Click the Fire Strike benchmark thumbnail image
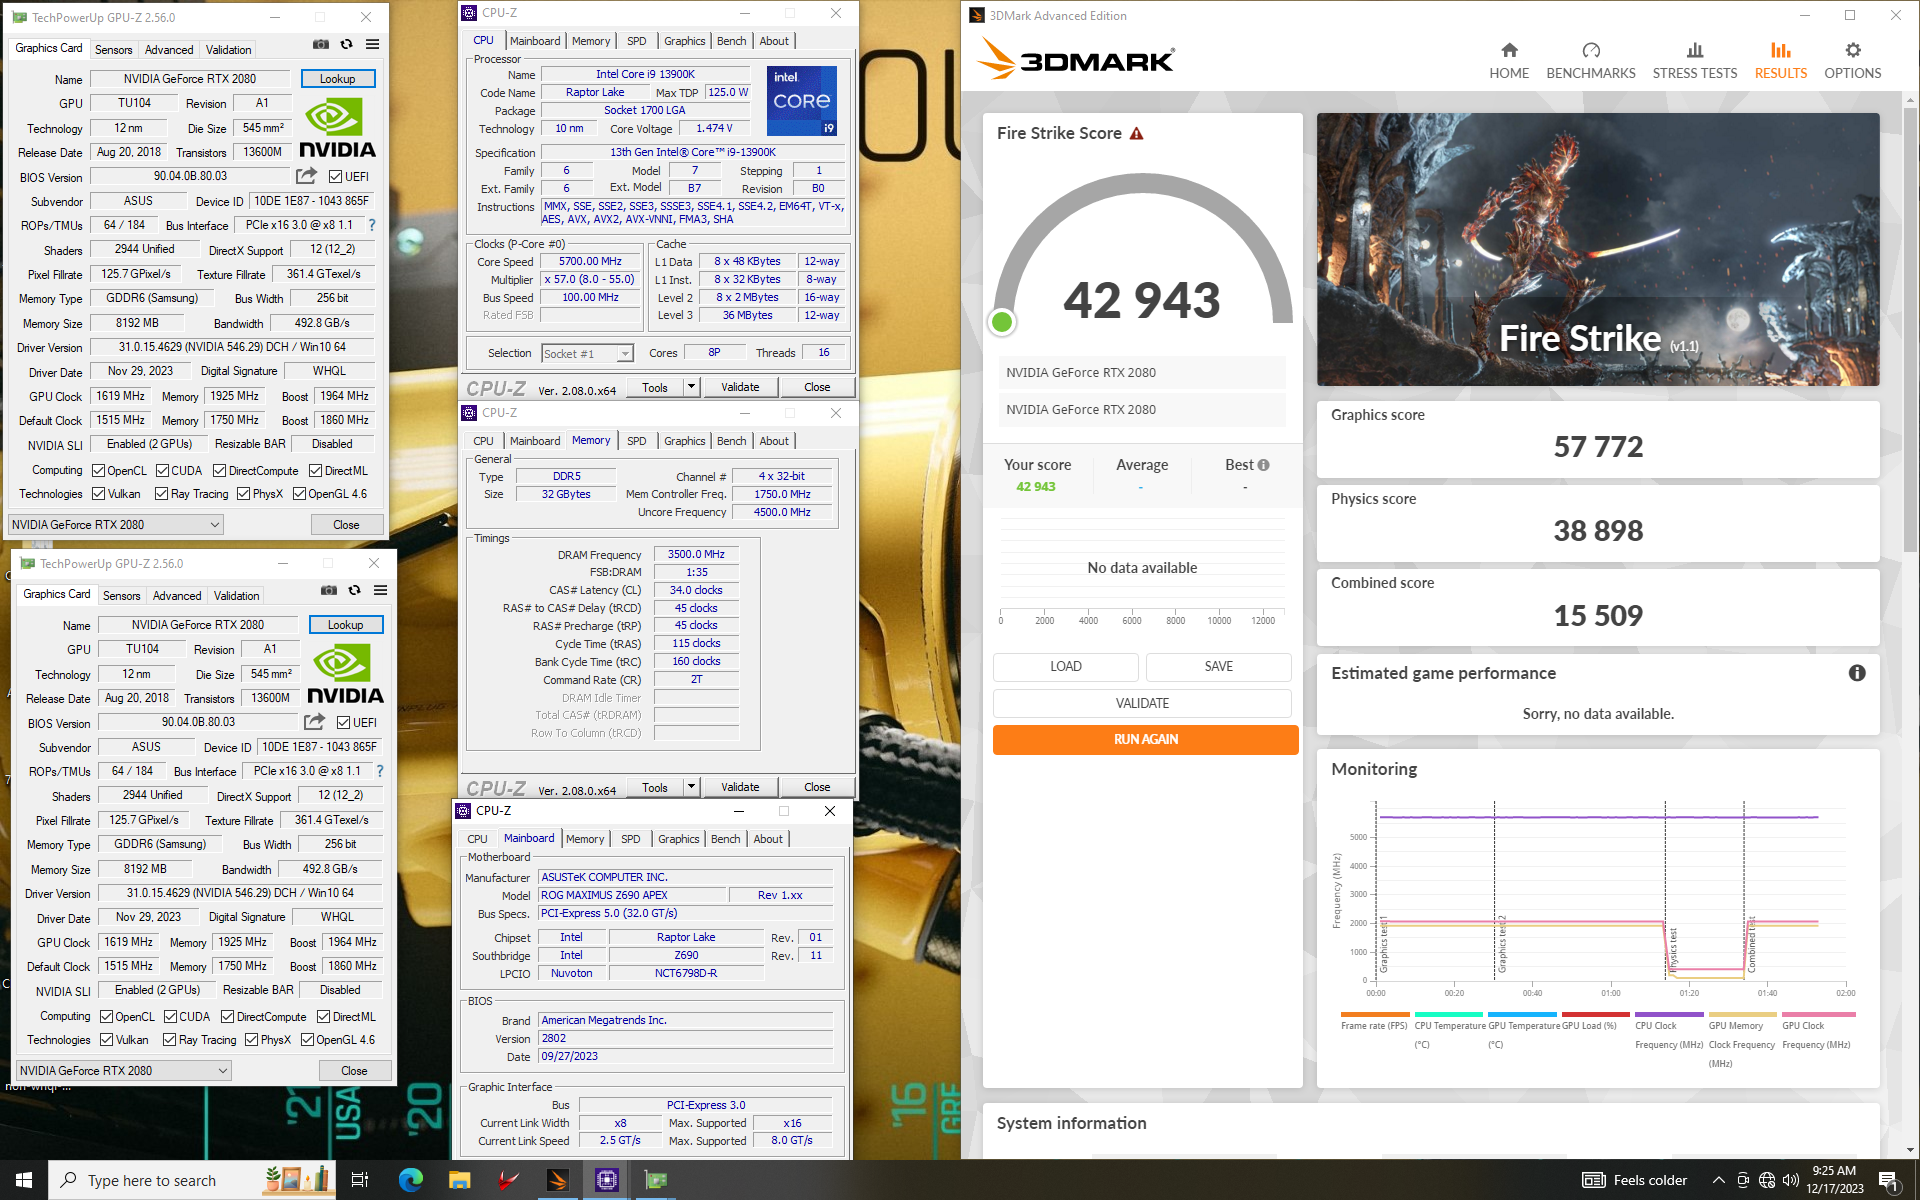This screenshot has height=1200, width=1920. 1597,250
